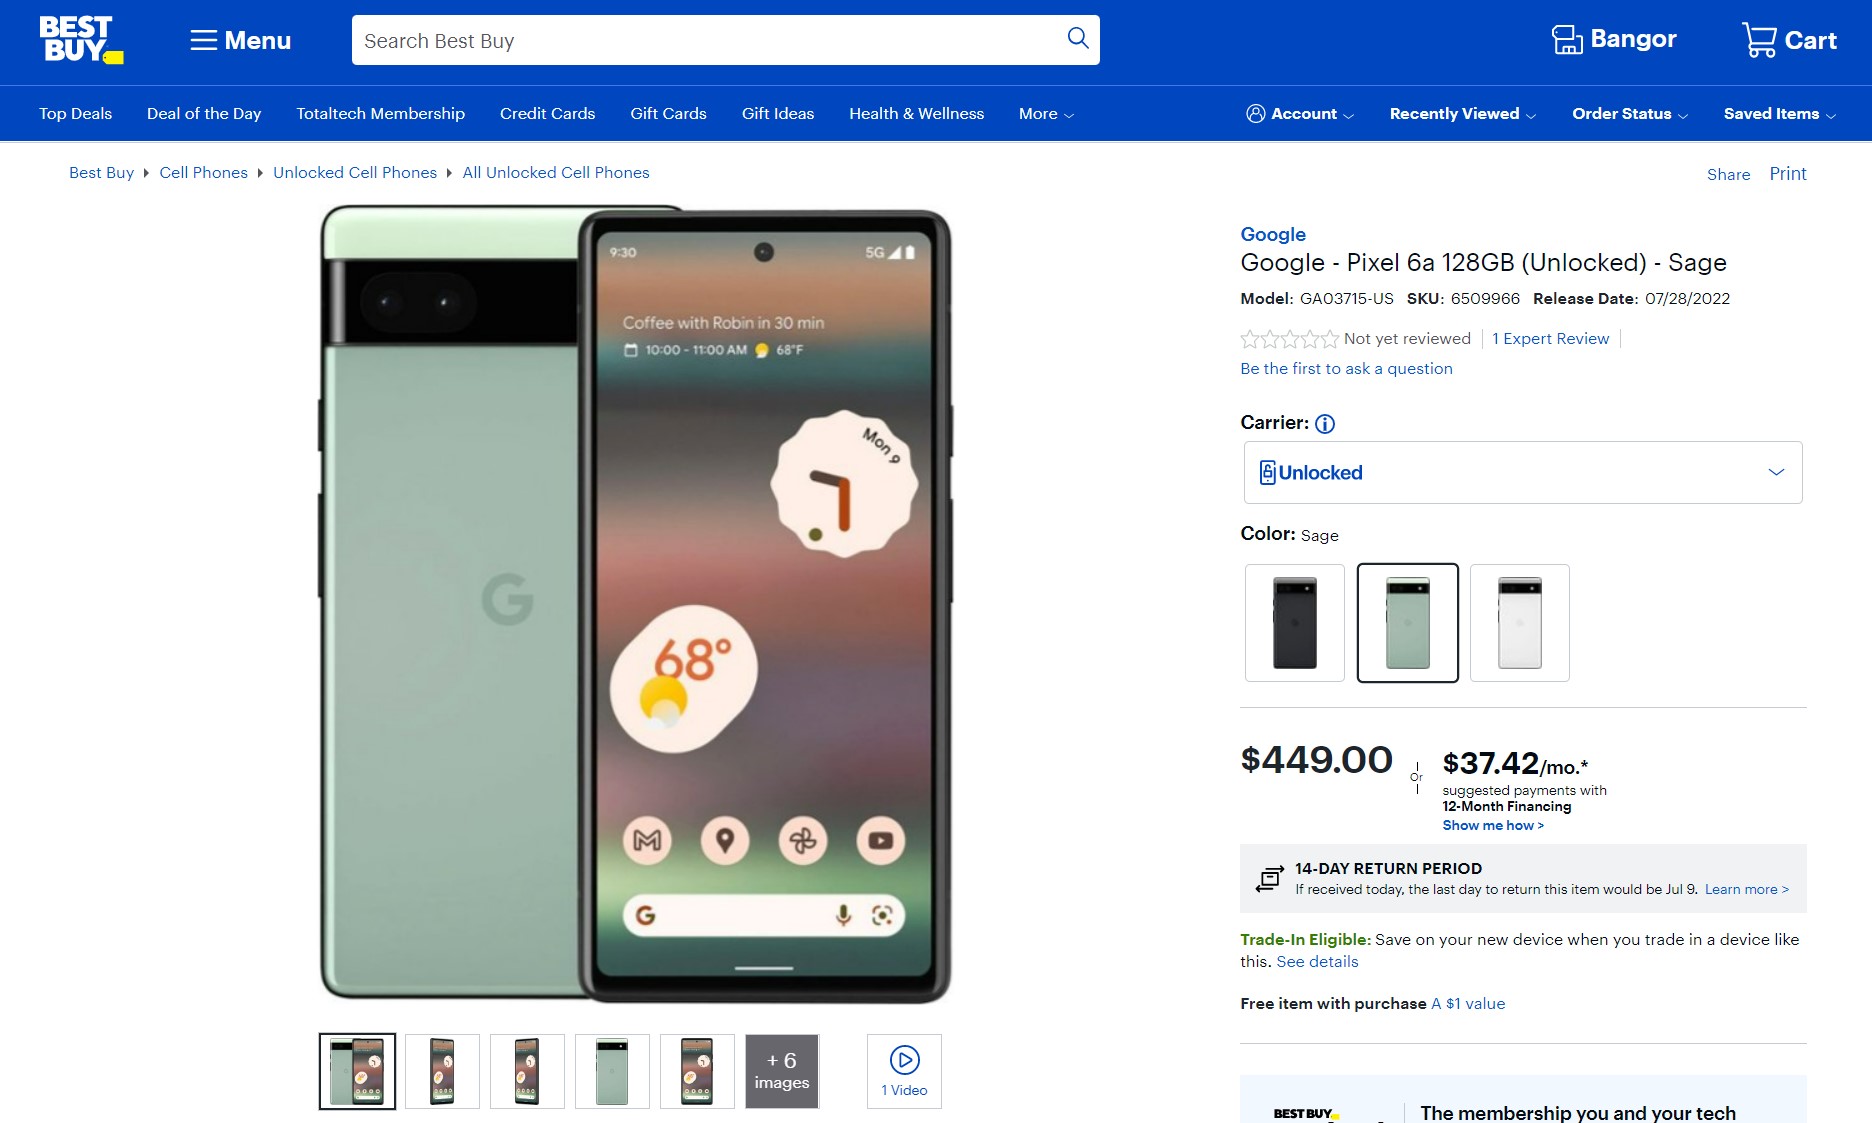Click Be the first to ask a question

point(1346,369)
